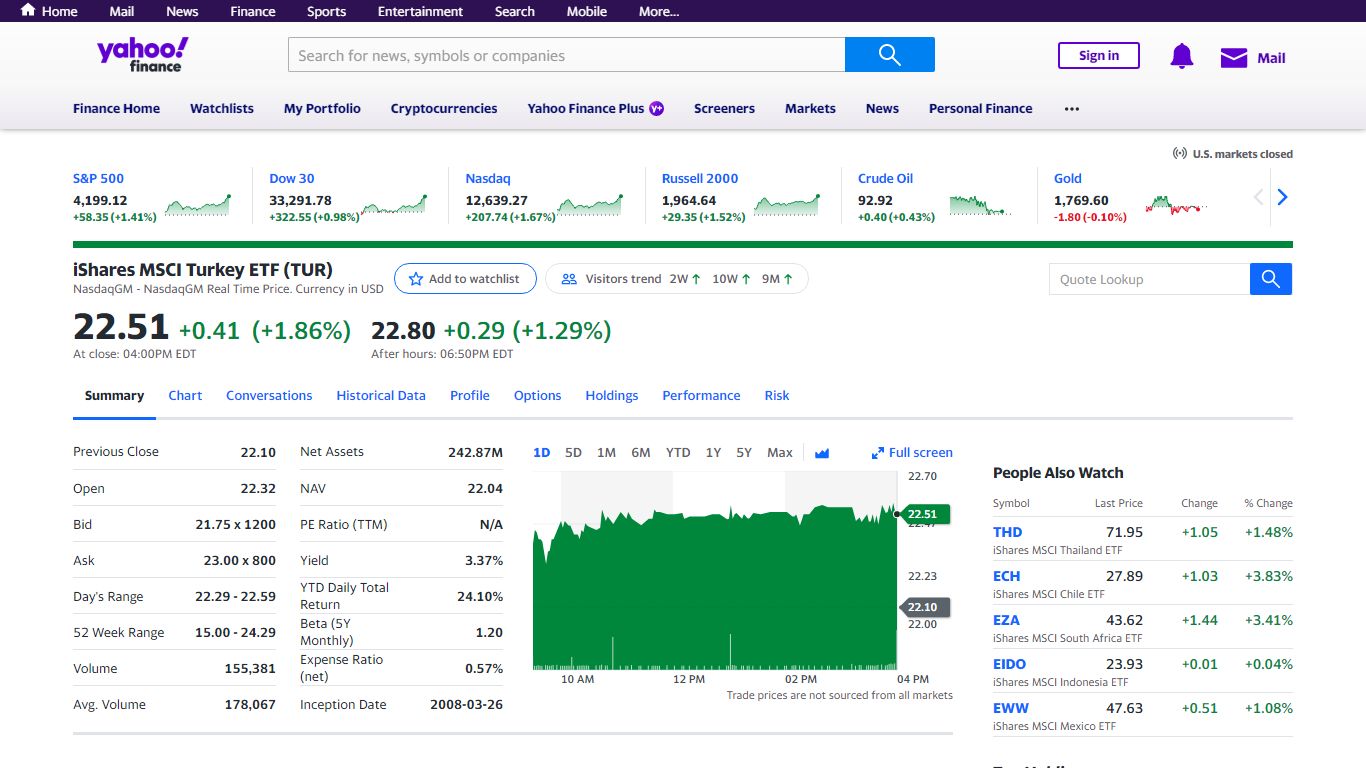Image resolution: width=1366 pixels, height=768 pixels.
Task: Click the blue search magnifier button
Action: tap(890, 55)
